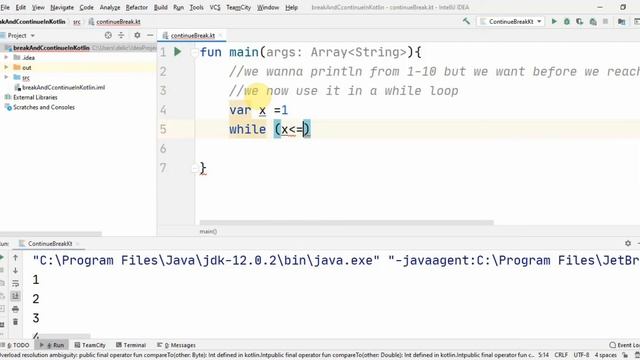
Task: Click the Debug bug icon in the toolbar
Action: [567, 21]
